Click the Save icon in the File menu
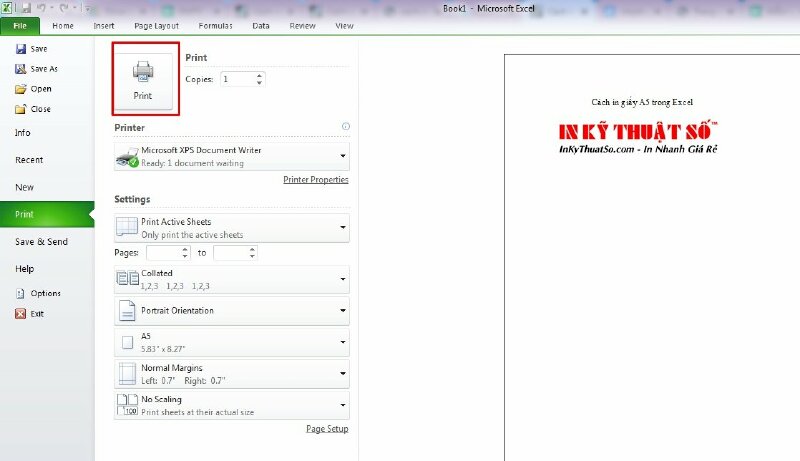Image resolution: width=800 pixels, height=461 pixels. point(20,49)
